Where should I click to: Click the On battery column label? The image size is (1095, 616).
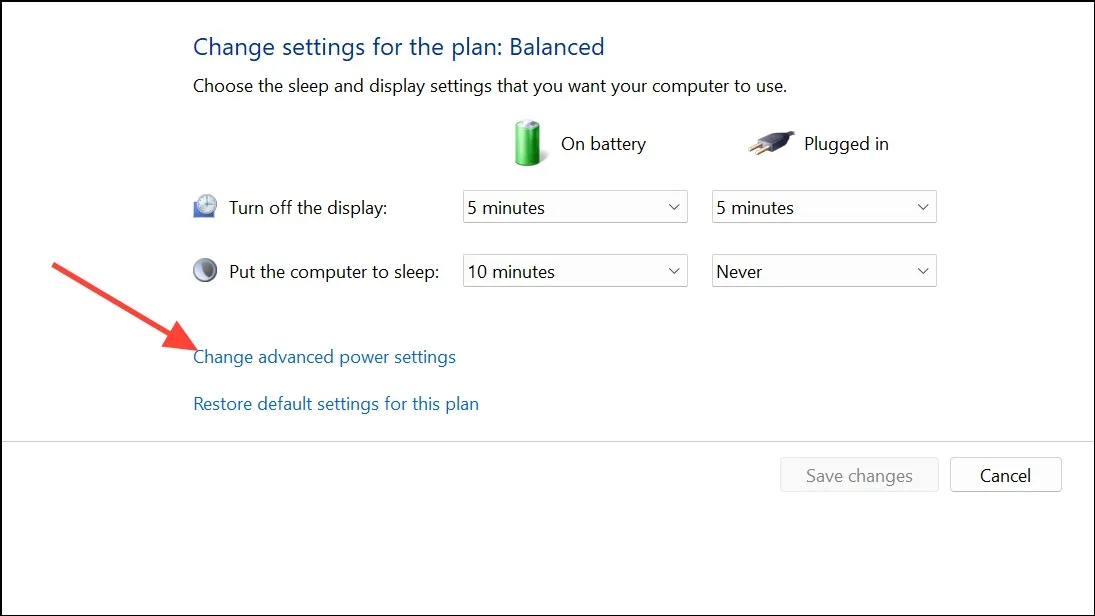pos(603,144)
